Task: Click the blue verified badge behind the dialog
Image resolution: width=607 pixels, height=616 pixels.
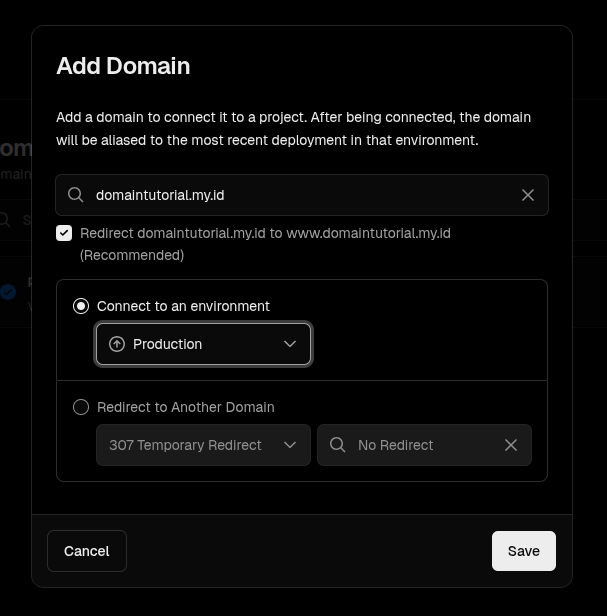Action: coord(8,292)
